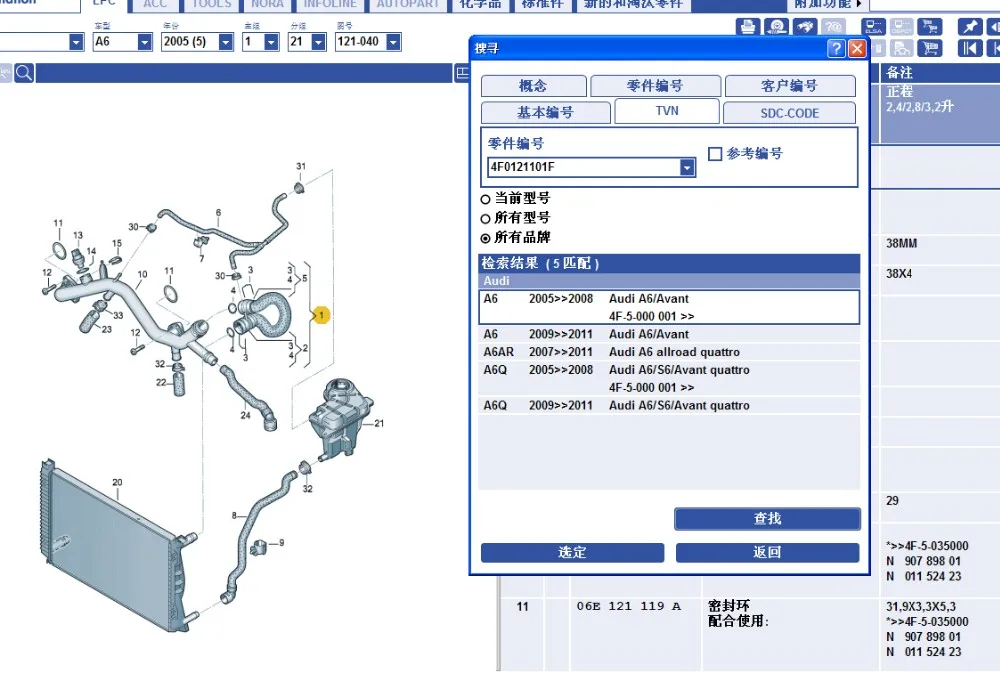Open the subgroup dropdown showing 21
Screen dimensions: 1000x673
[x=318, y=42]
